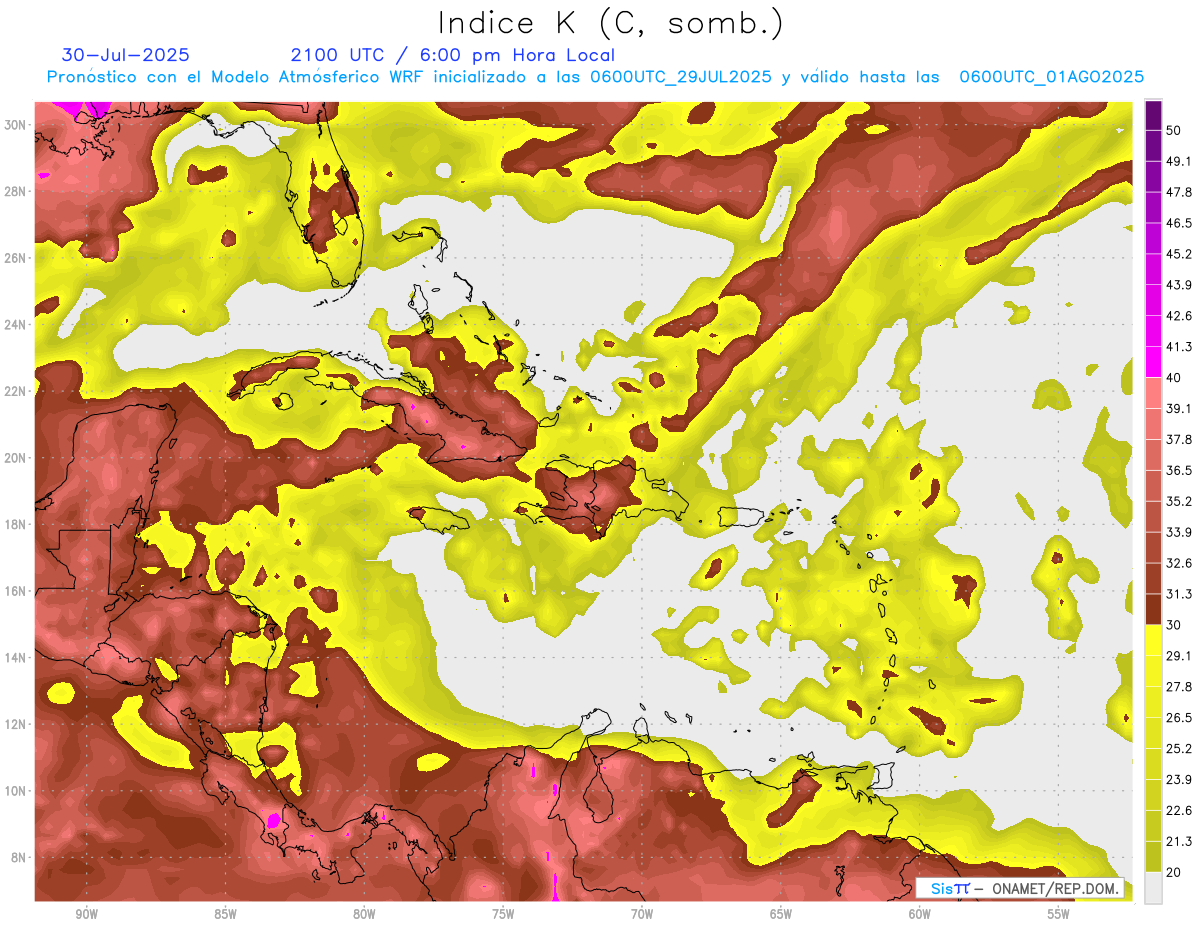Click the latitude label "10N"
1200x927 pixels.
coord(15,791)
